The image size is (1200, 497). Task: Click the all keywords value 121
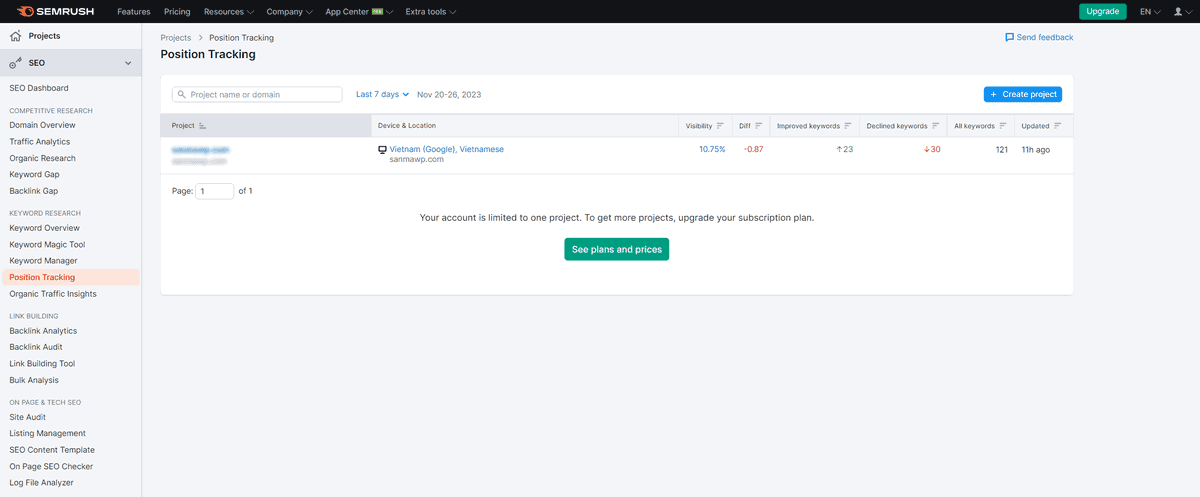click(1001, 149)
